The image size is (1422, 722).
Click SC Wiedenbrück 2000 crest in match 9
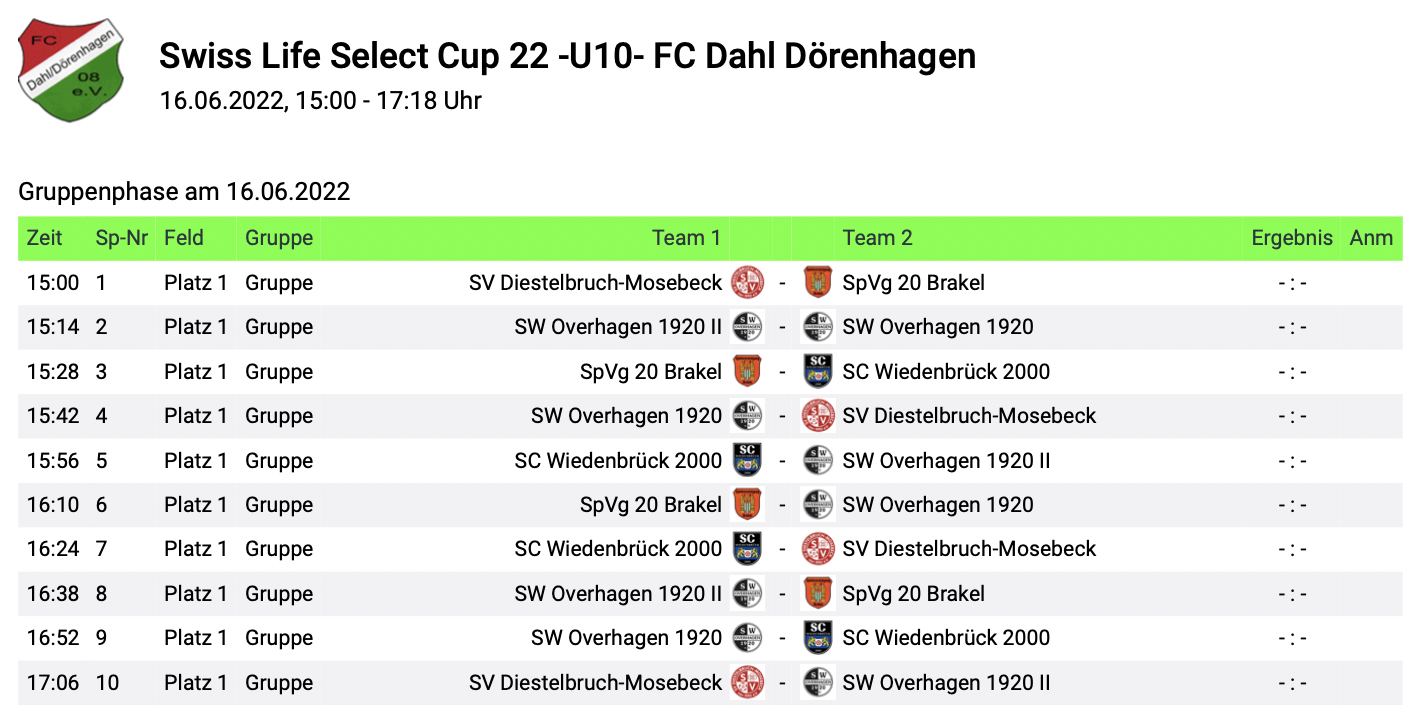point(818,638)
